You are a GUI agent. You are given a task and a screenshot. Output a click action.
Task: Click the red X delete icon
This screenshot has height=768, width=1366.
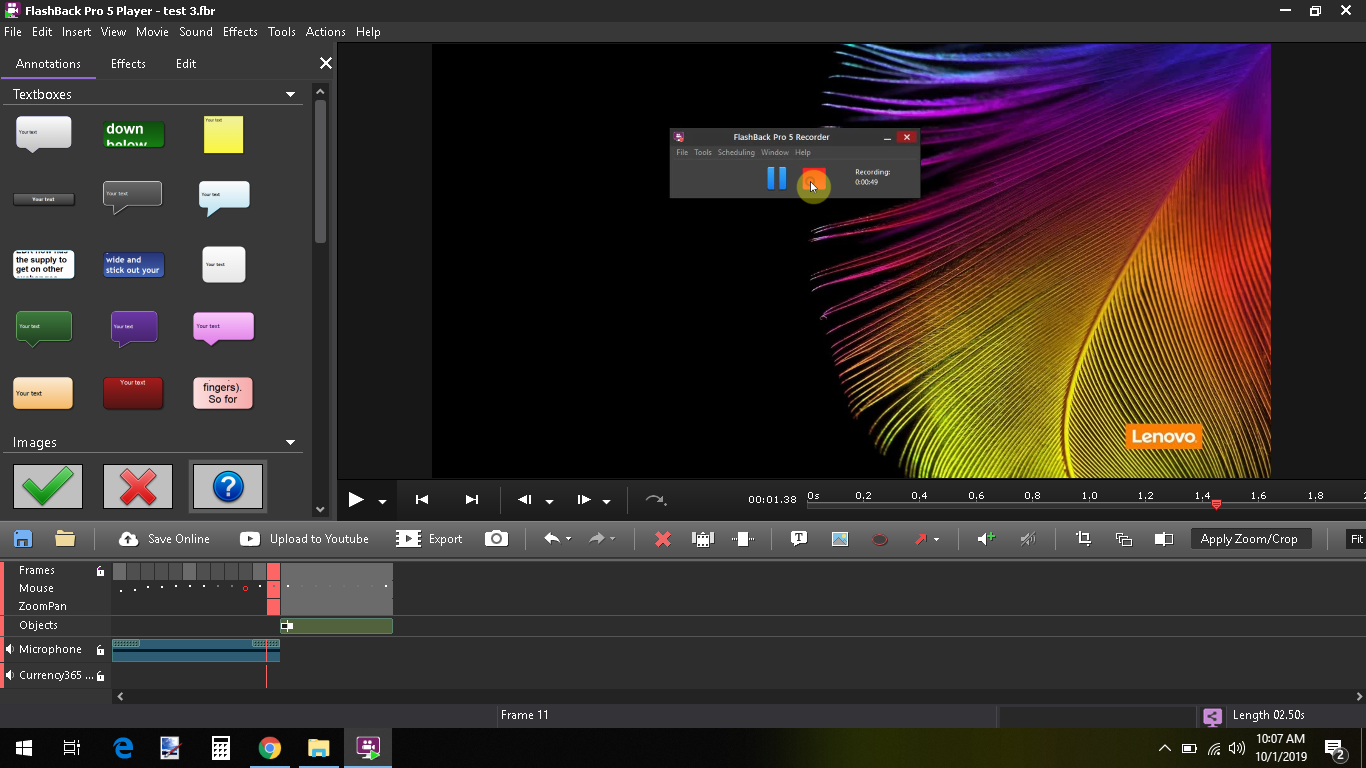662,539
